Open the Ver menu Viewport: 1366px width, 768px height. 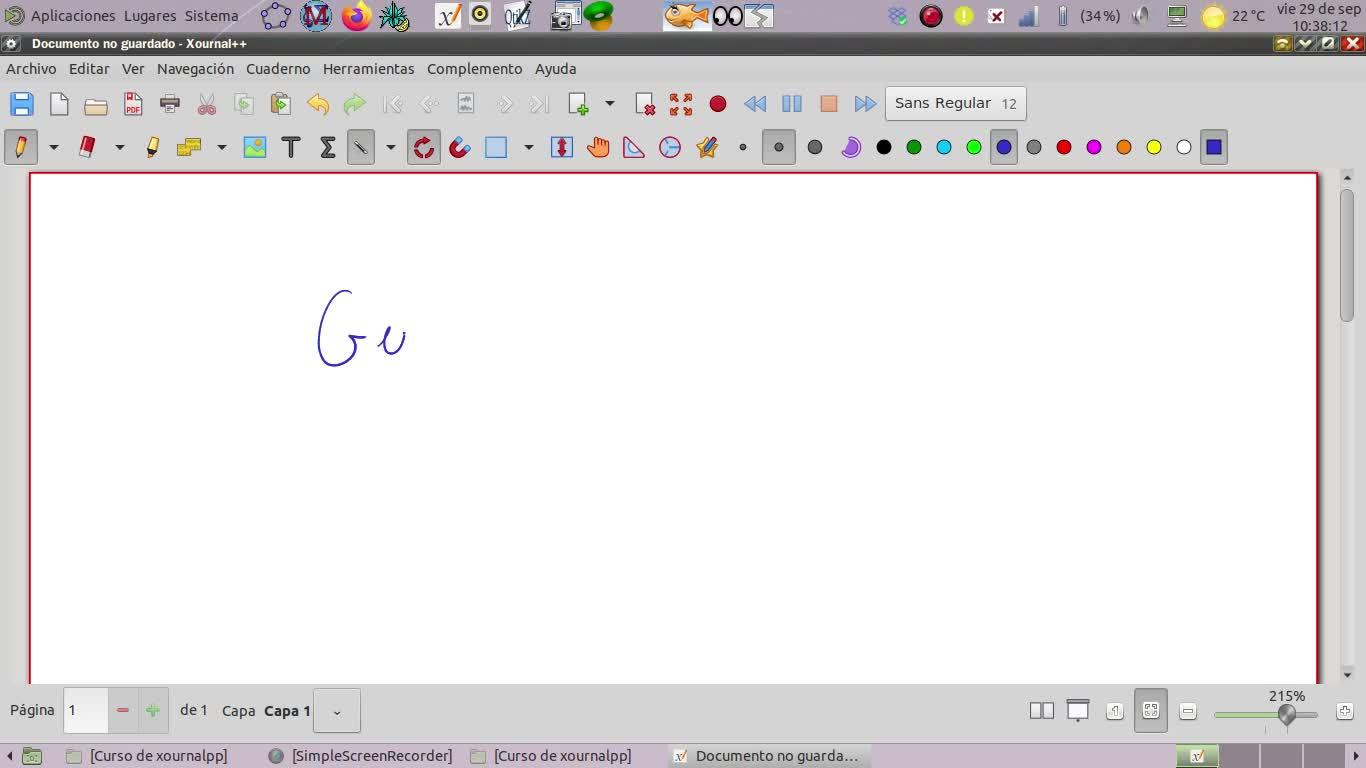pyautogui.click(x=133, y=69)
